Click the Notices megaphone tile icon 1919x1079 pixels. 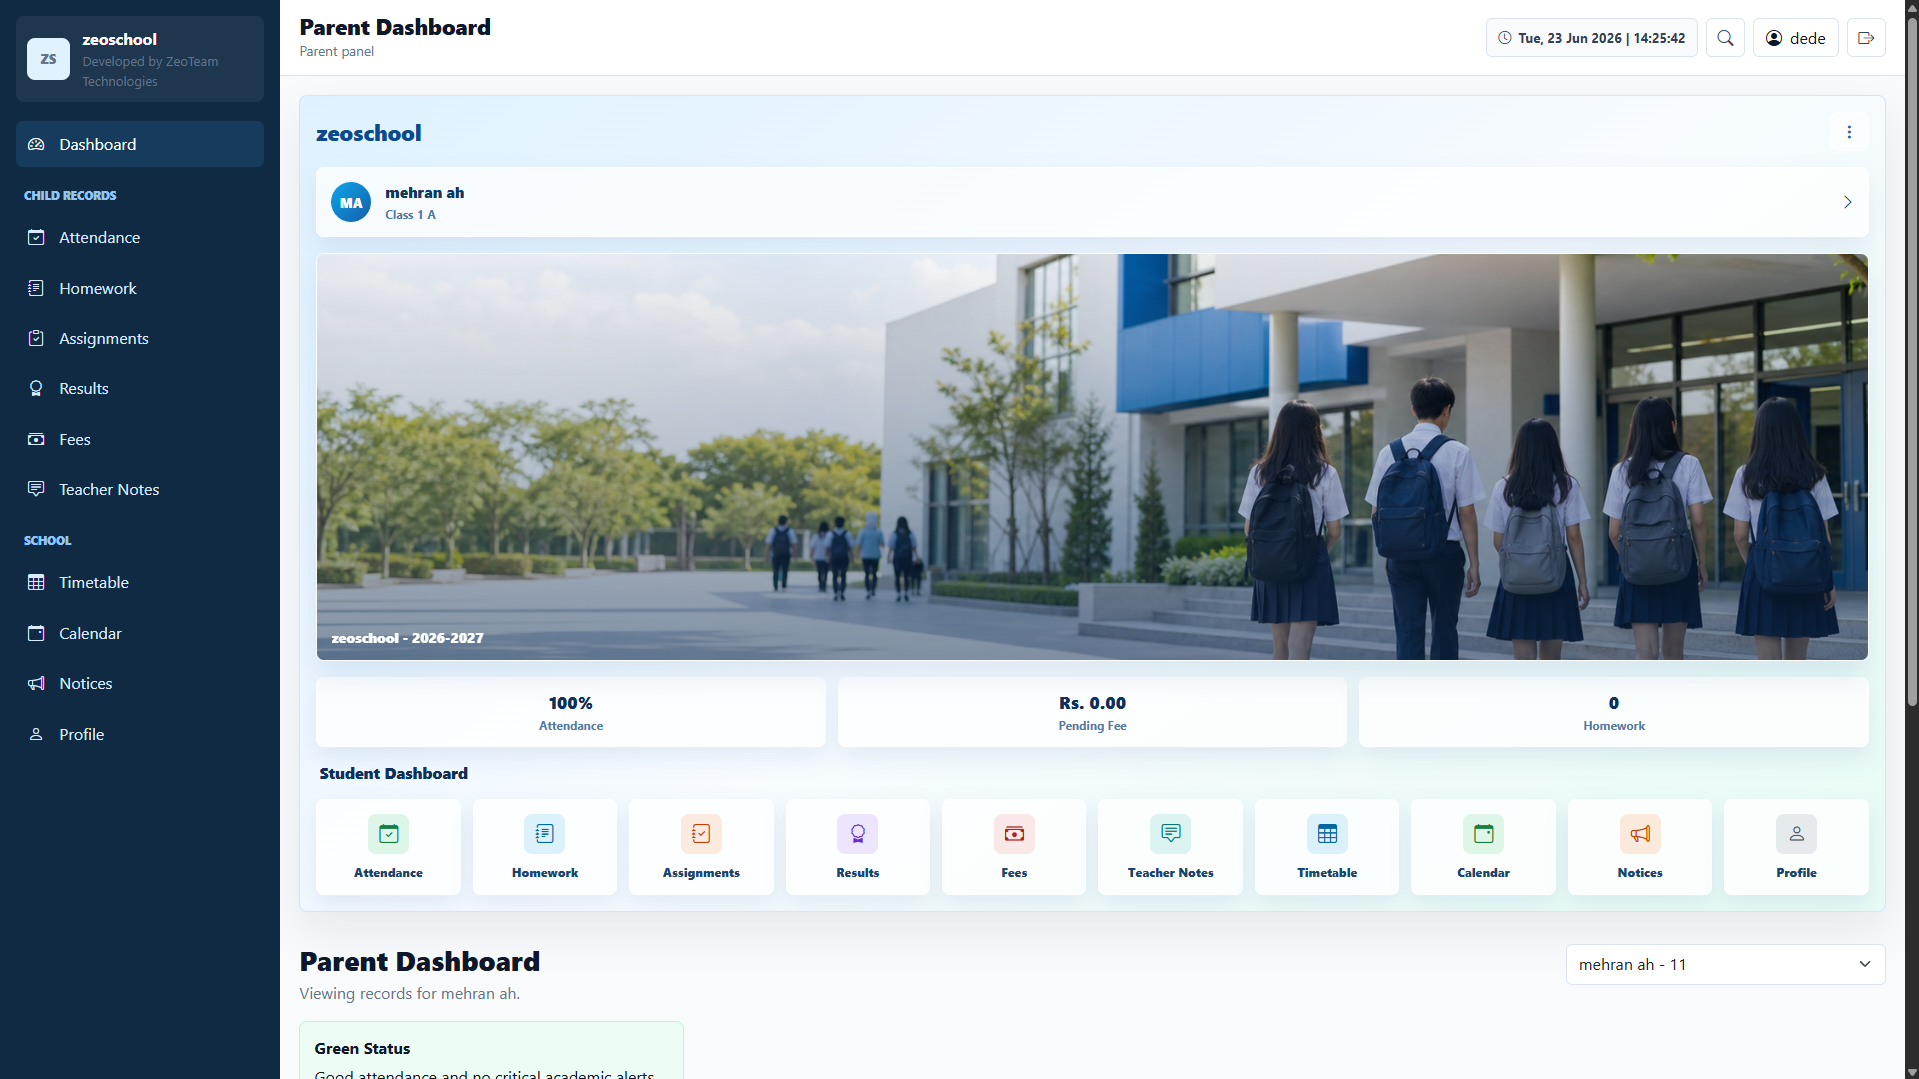(x=1640, y=833)
